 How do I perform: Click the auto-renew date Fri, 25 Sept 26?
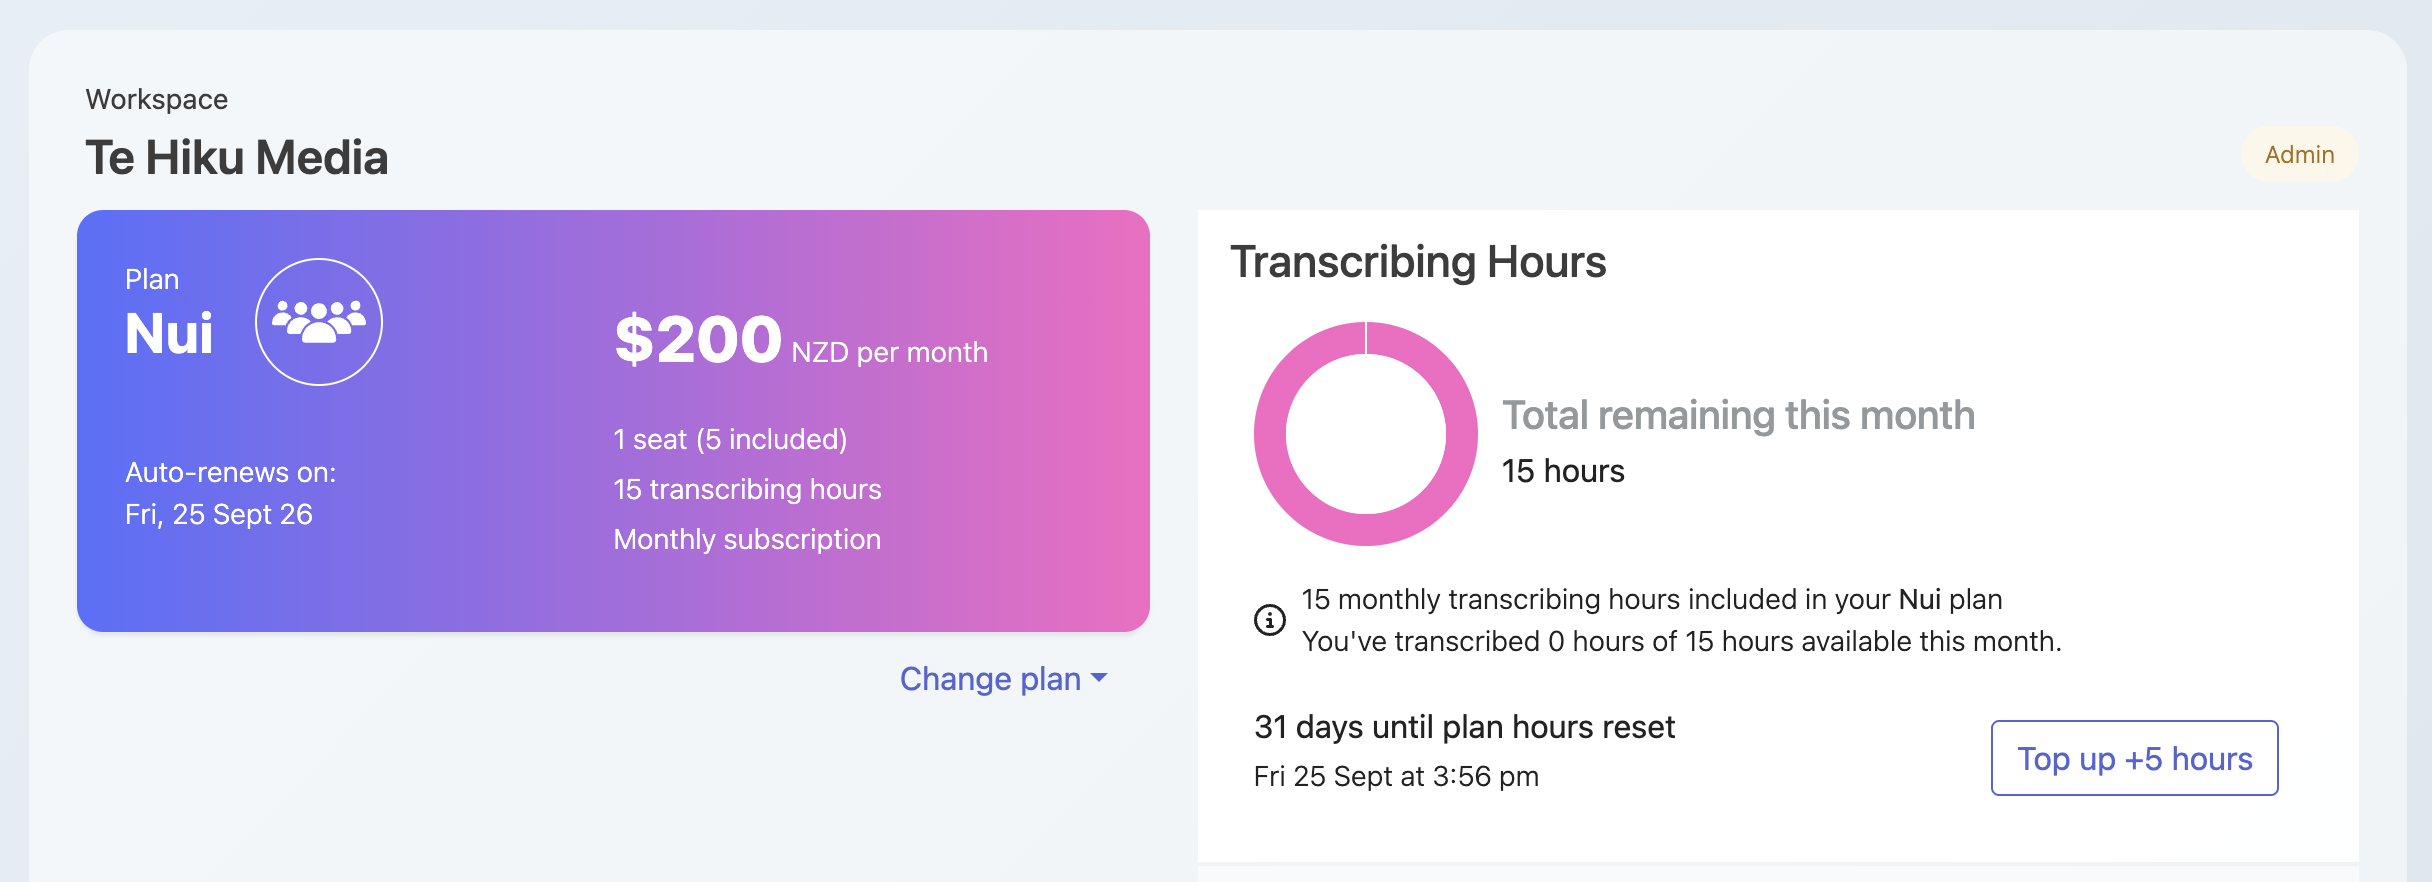219,514
